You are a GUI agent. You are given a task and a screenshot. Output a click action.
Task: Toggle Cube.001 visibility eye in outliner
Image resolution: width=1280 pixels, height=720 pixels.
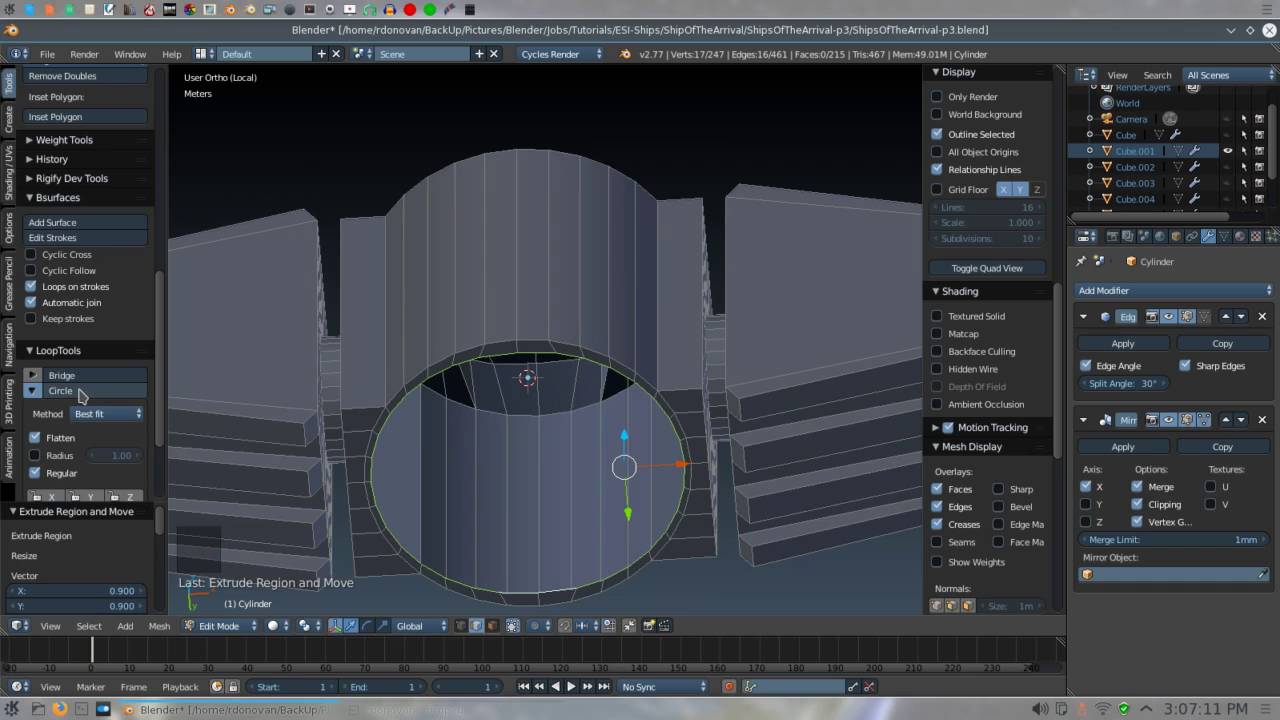tap(1228, 151)
